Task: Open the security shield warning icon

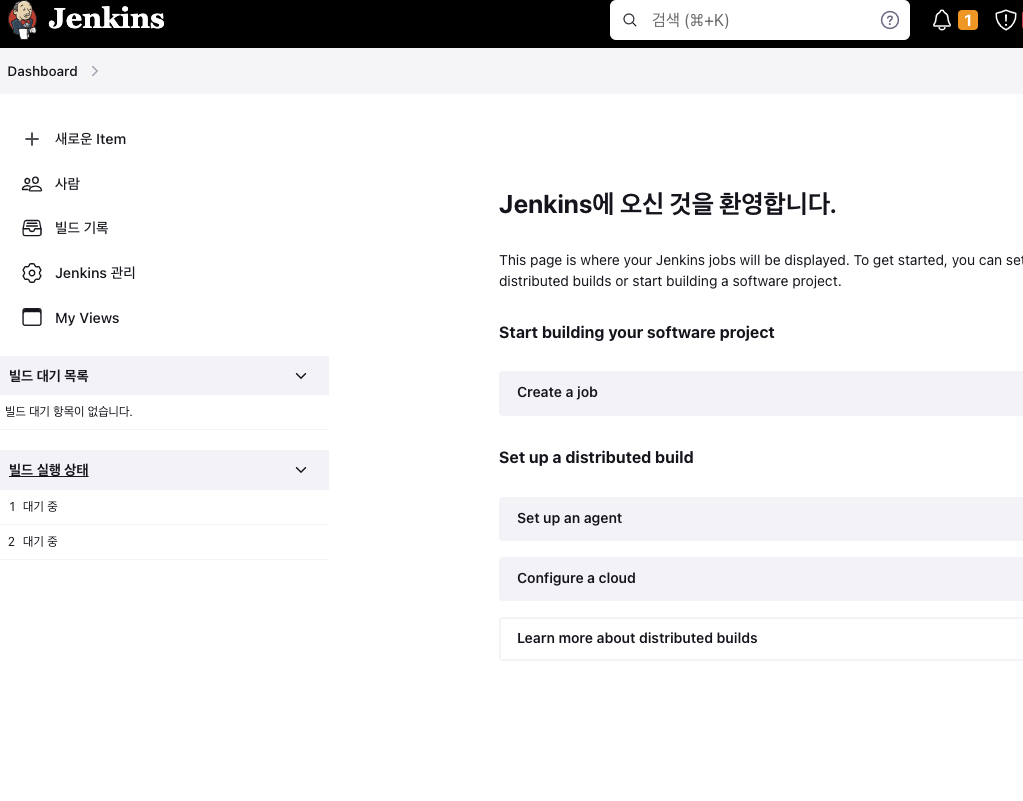Action: tap(1005, 20)
